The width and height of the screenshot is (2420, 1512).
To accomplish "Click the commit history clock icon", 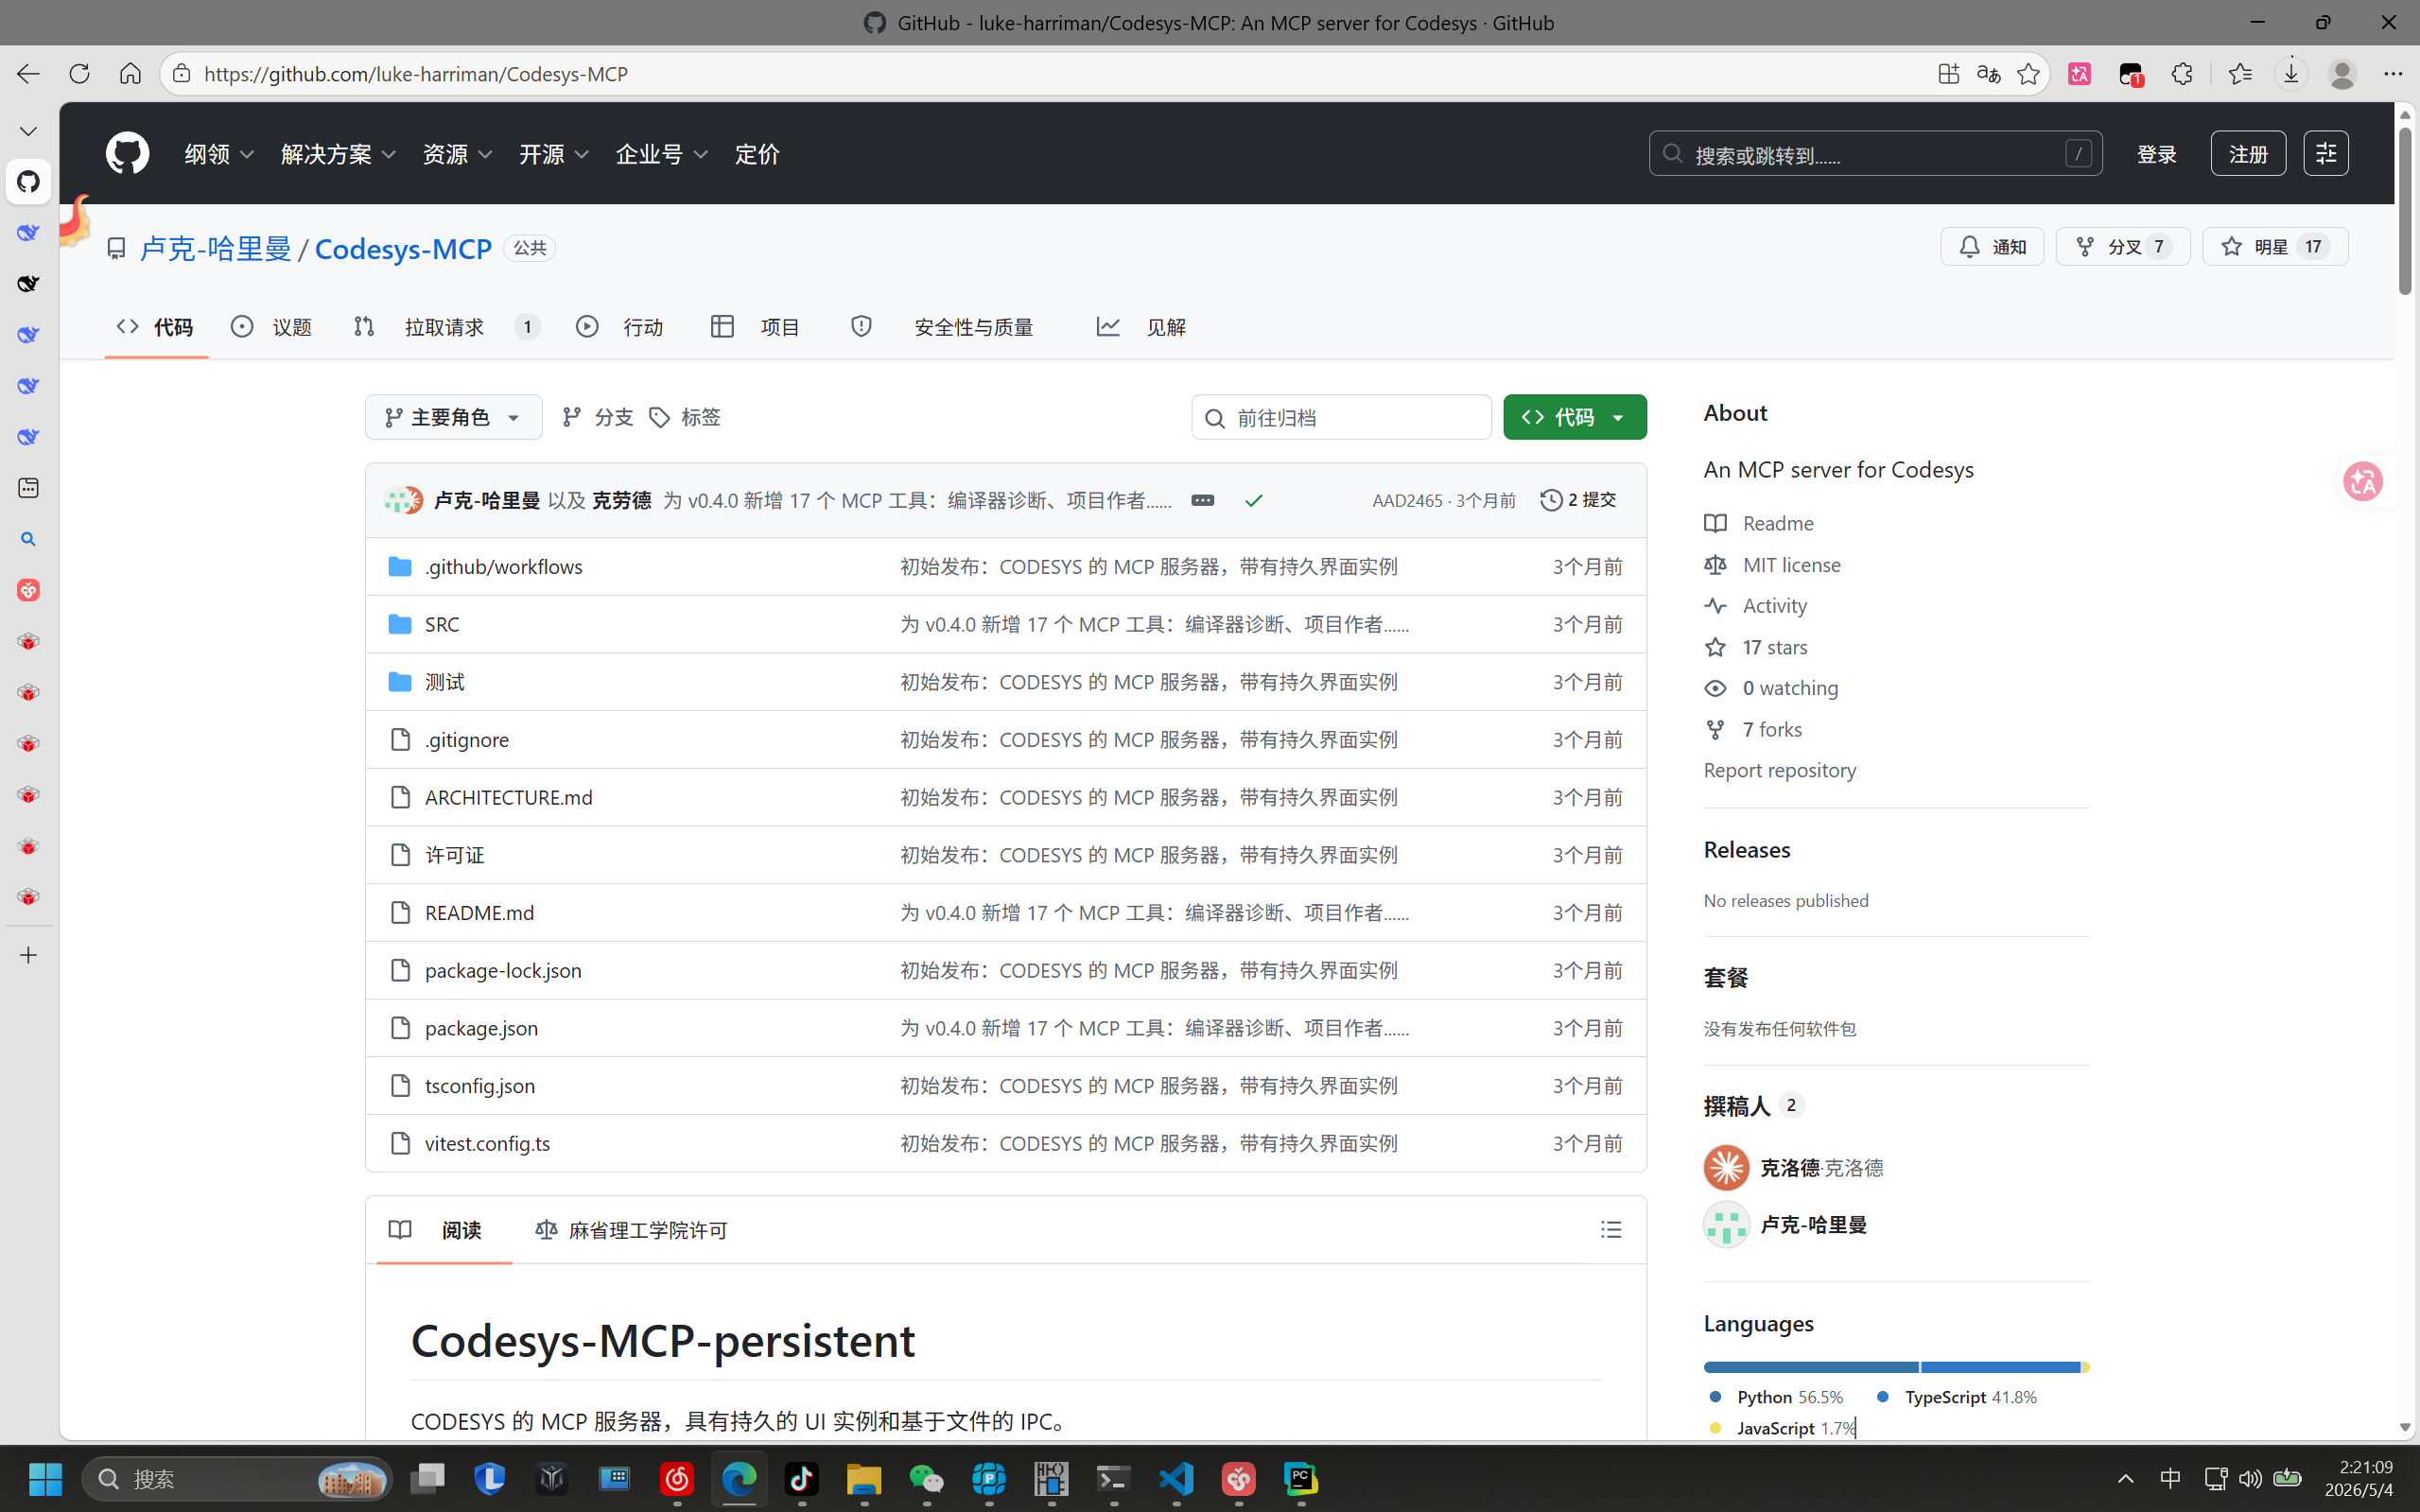I will 1551,500.
